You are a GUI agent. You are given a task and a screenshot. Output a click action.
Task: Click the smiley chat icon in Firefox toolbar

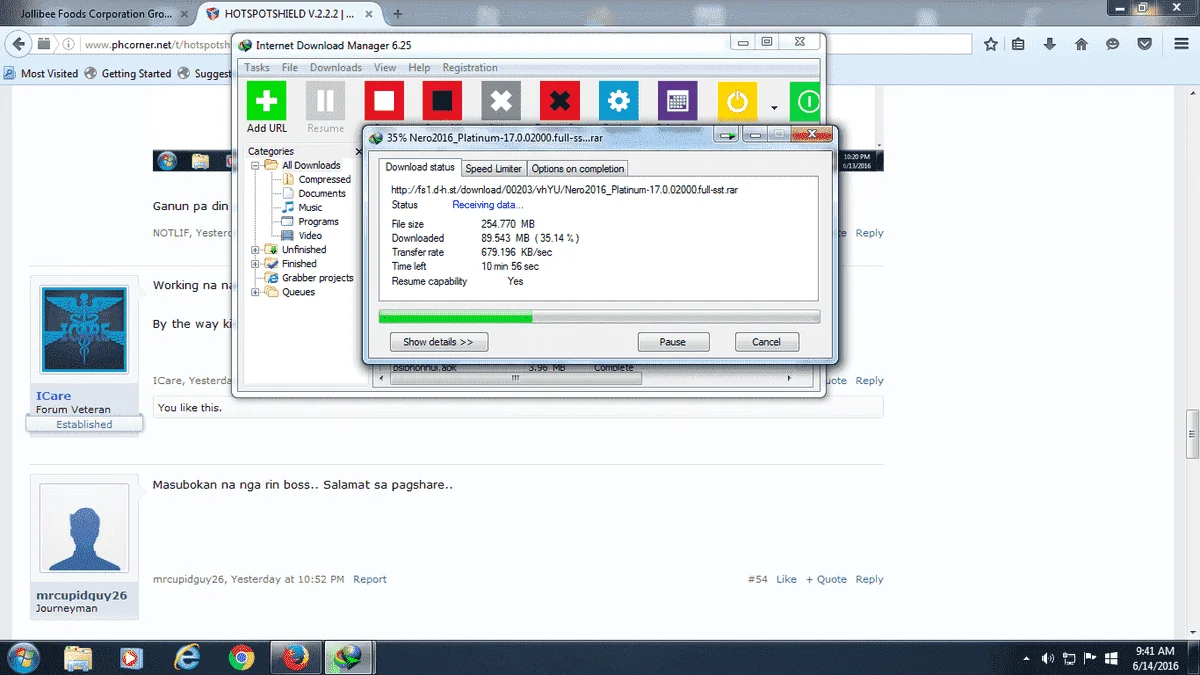[1112, 44]
